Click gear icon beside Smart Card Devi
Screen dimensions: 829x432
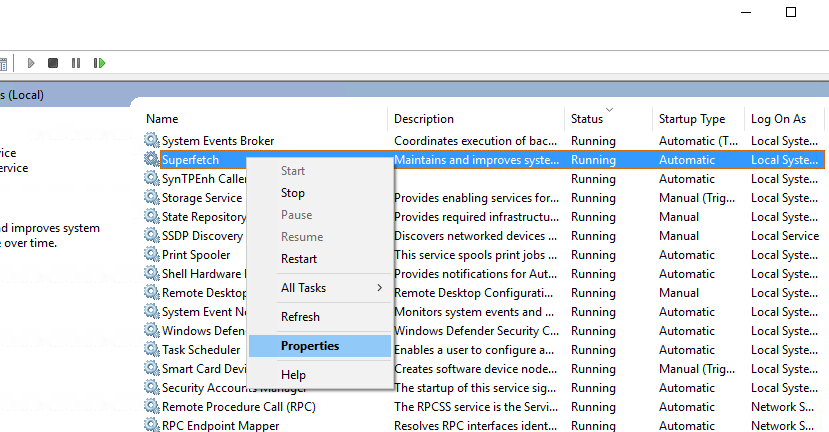[152, 369]
